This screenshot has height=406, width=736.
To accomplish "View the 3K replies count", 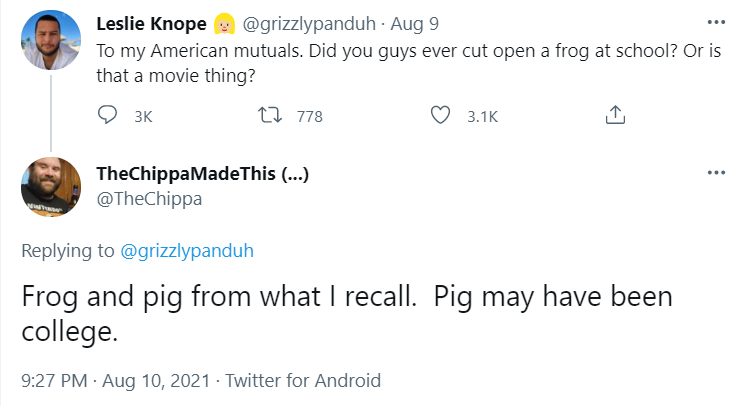I will pos(143,116).
